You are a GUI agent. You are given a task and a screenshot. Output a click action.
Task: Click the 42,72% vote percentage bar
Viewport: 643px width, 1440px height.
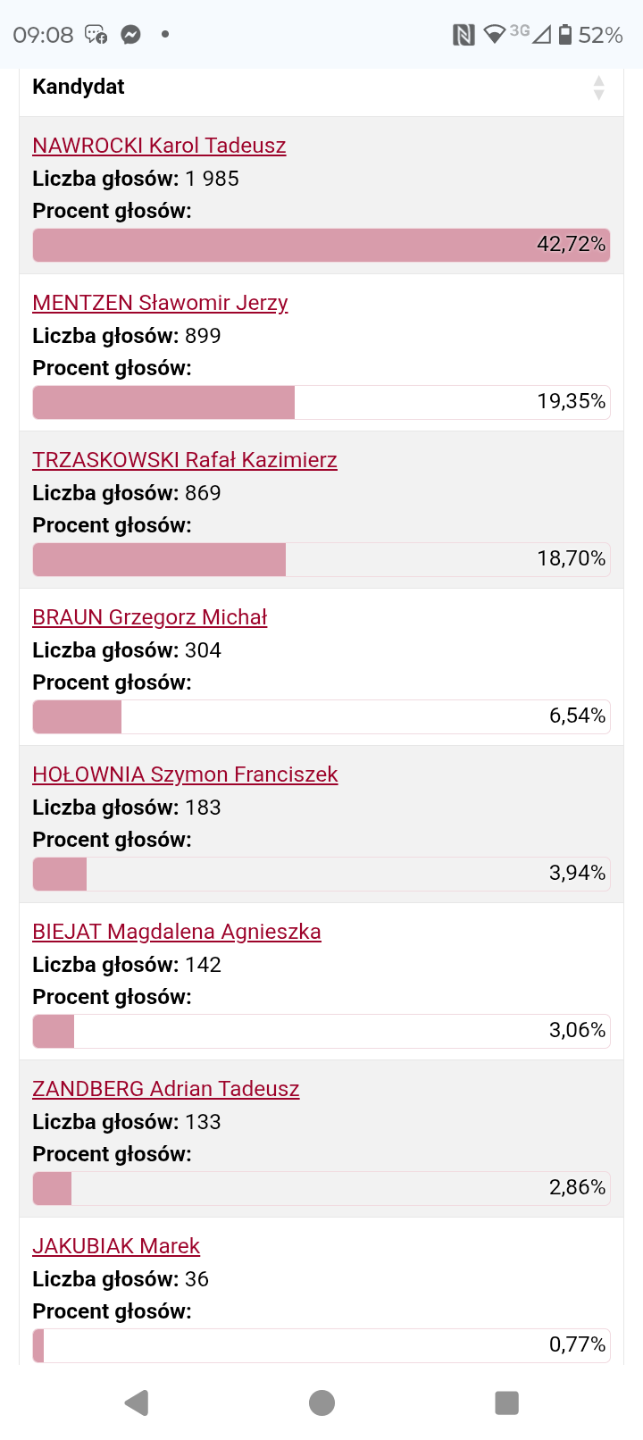321,245
